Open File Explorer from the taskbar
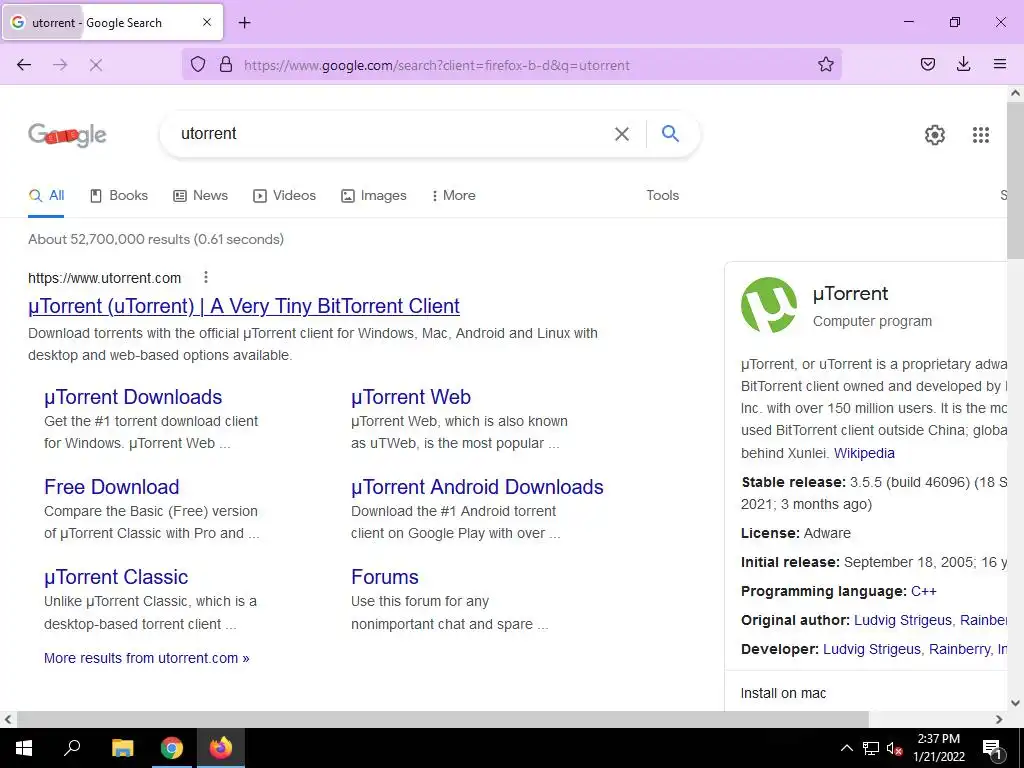 click(122, 748)
